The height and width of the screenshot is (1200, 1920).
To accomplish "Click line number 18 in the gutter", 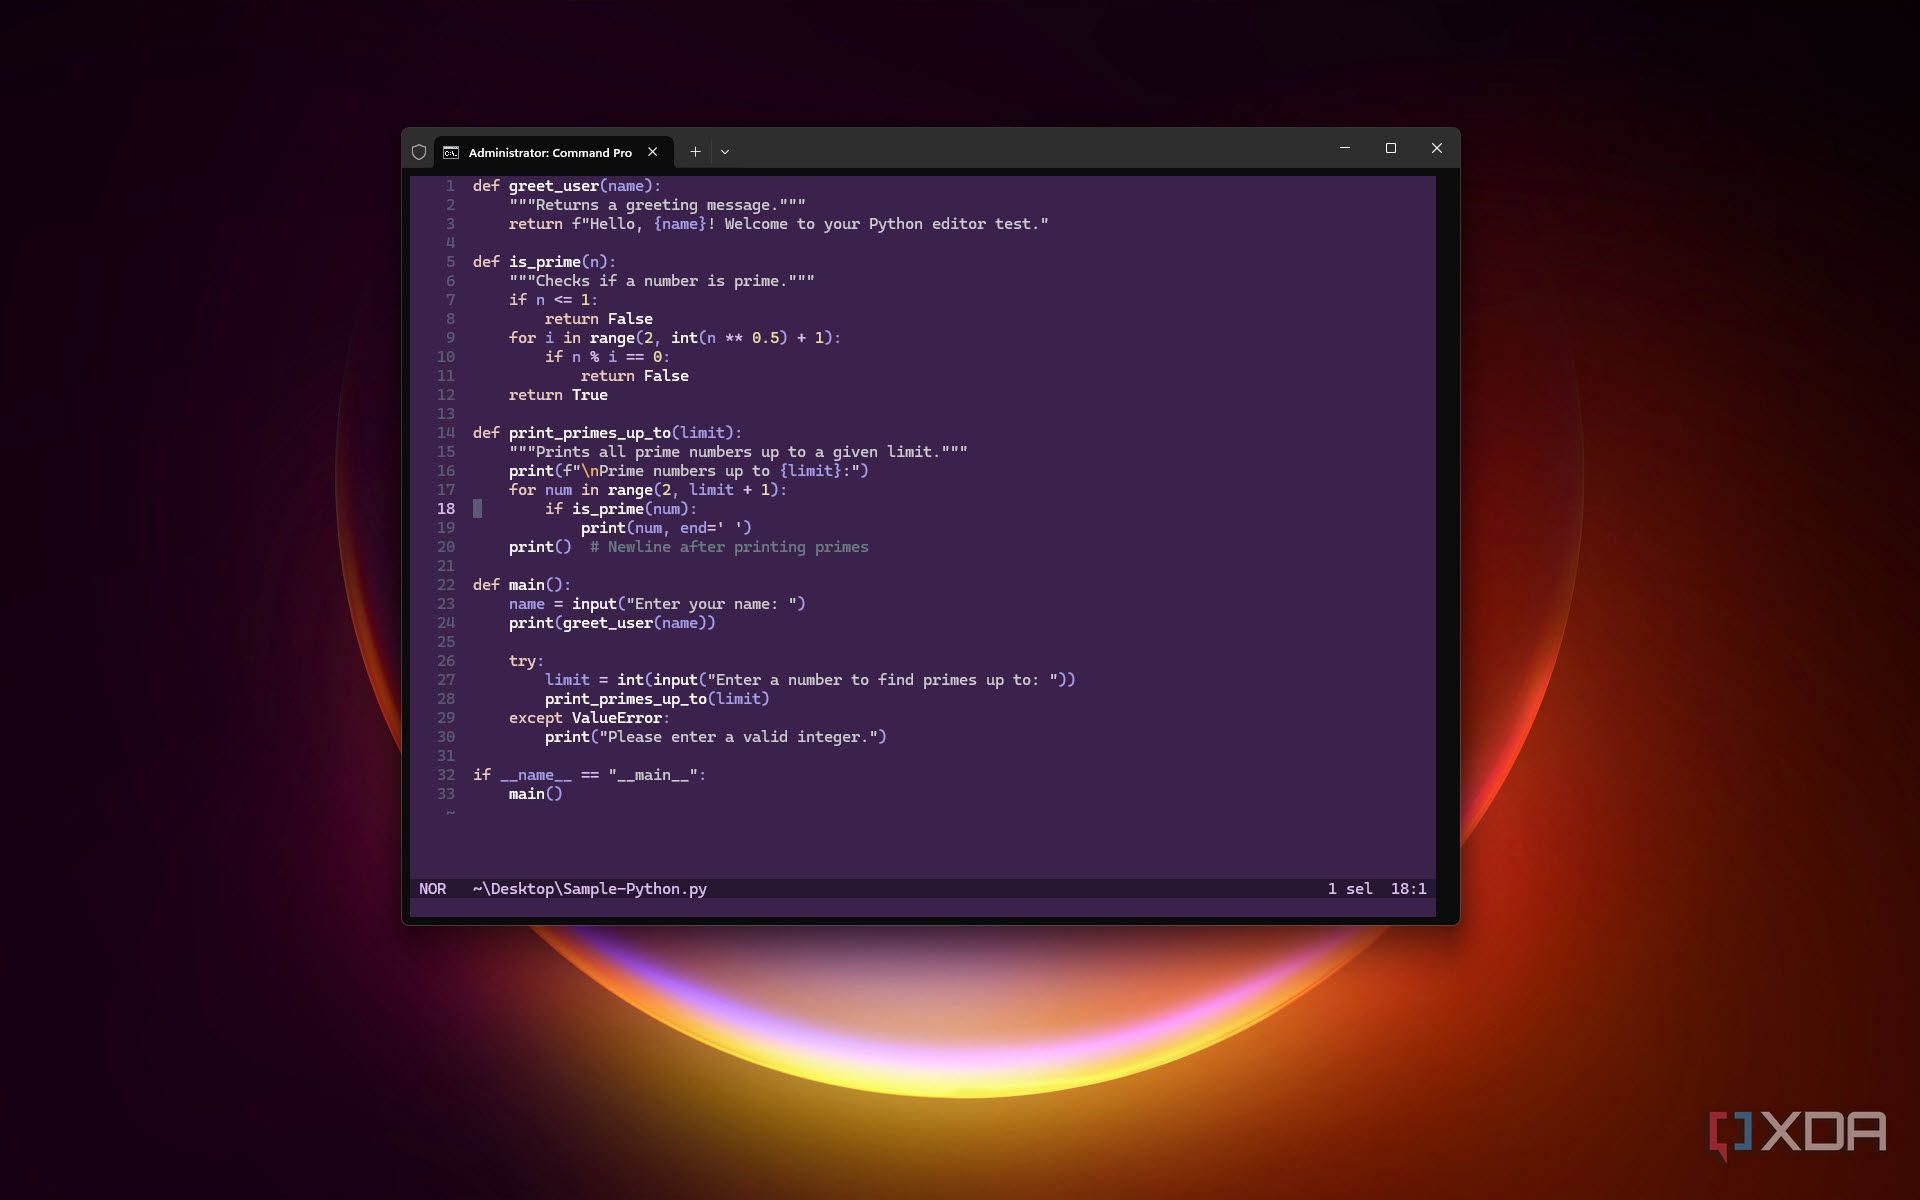I will click(x=445, y=509).
